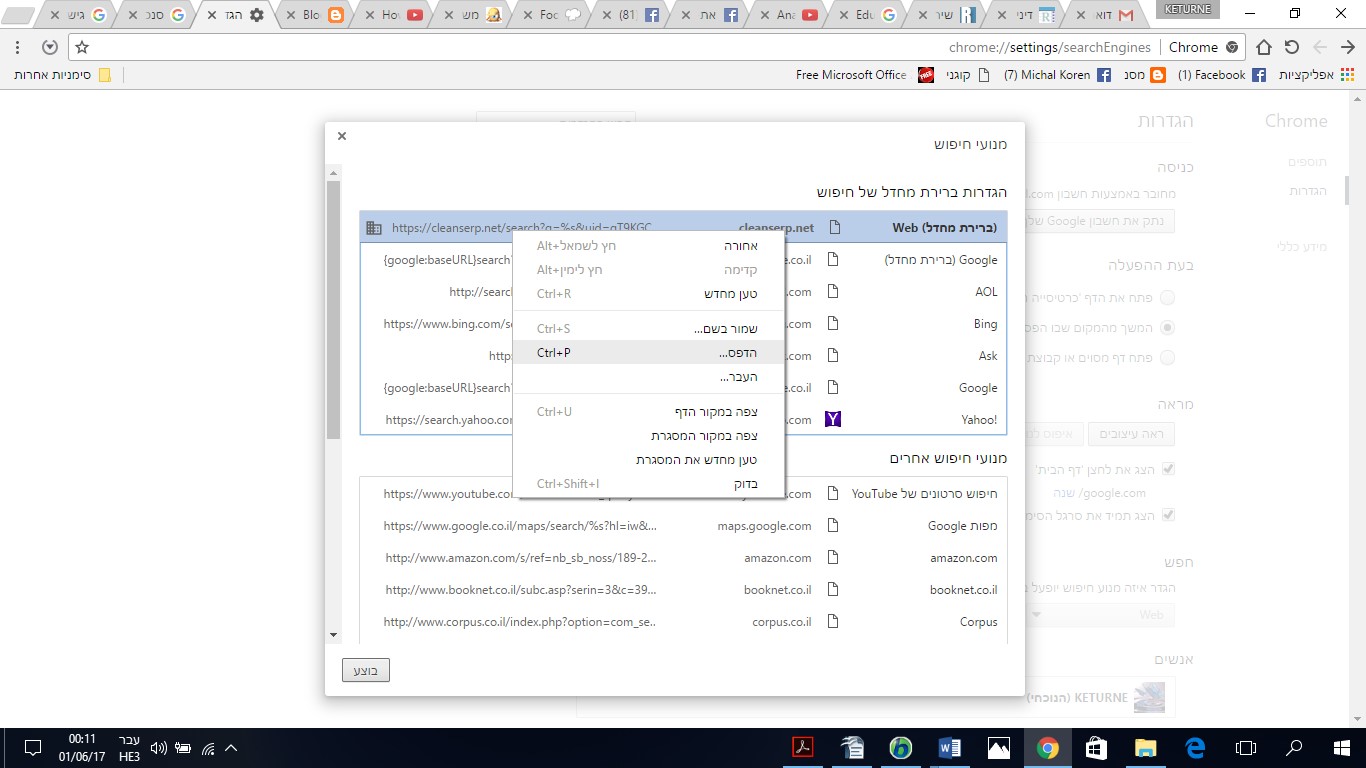Click the reload page toolbar icon
Viewport: 1366px width, 768px height.
pos(1292,48)
